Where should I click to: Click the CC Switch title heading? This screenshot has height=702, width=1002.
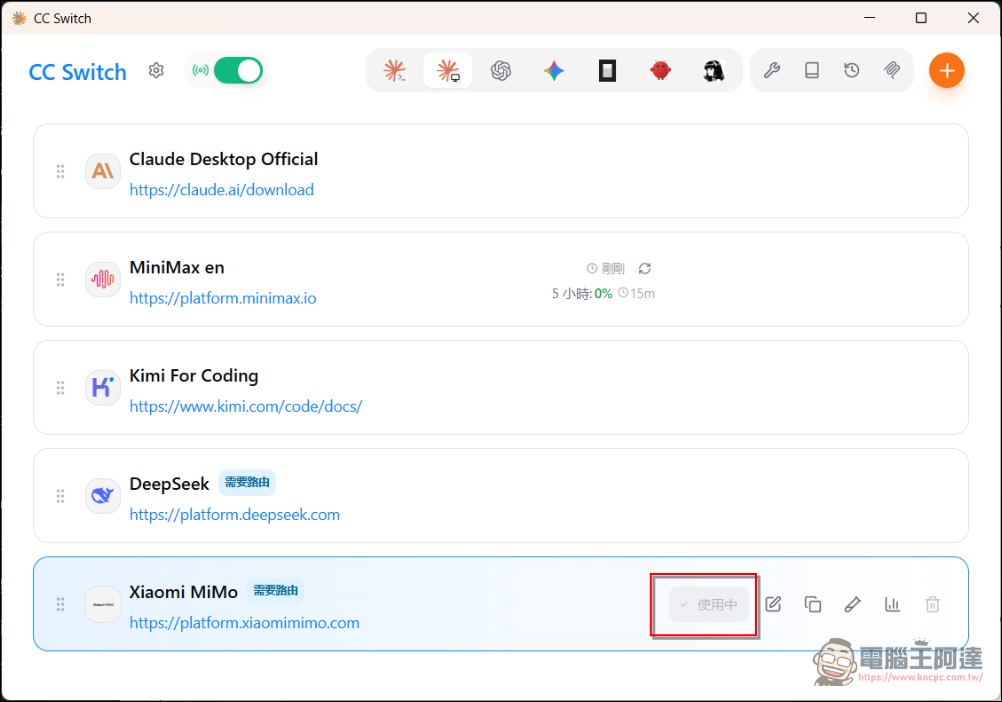point(77,72)
